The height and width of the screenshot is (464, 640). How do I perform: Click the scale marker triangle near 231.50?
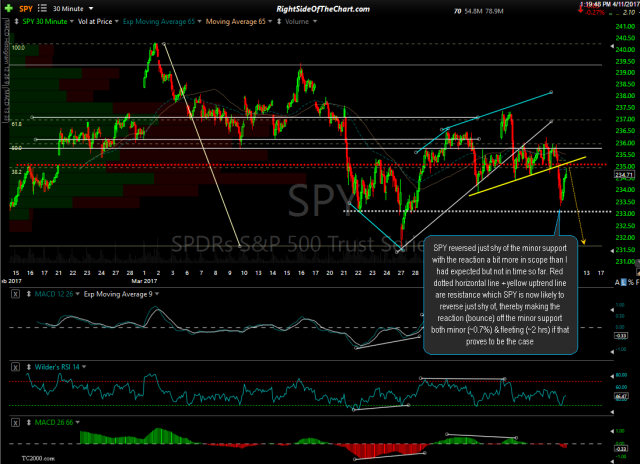[612, 251]
